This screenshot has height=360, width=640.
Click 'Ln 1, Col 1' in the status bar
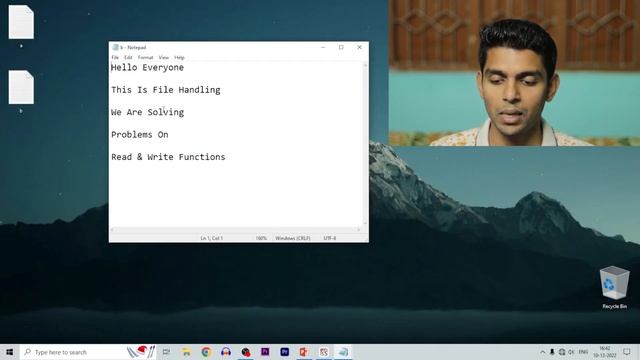211,238
